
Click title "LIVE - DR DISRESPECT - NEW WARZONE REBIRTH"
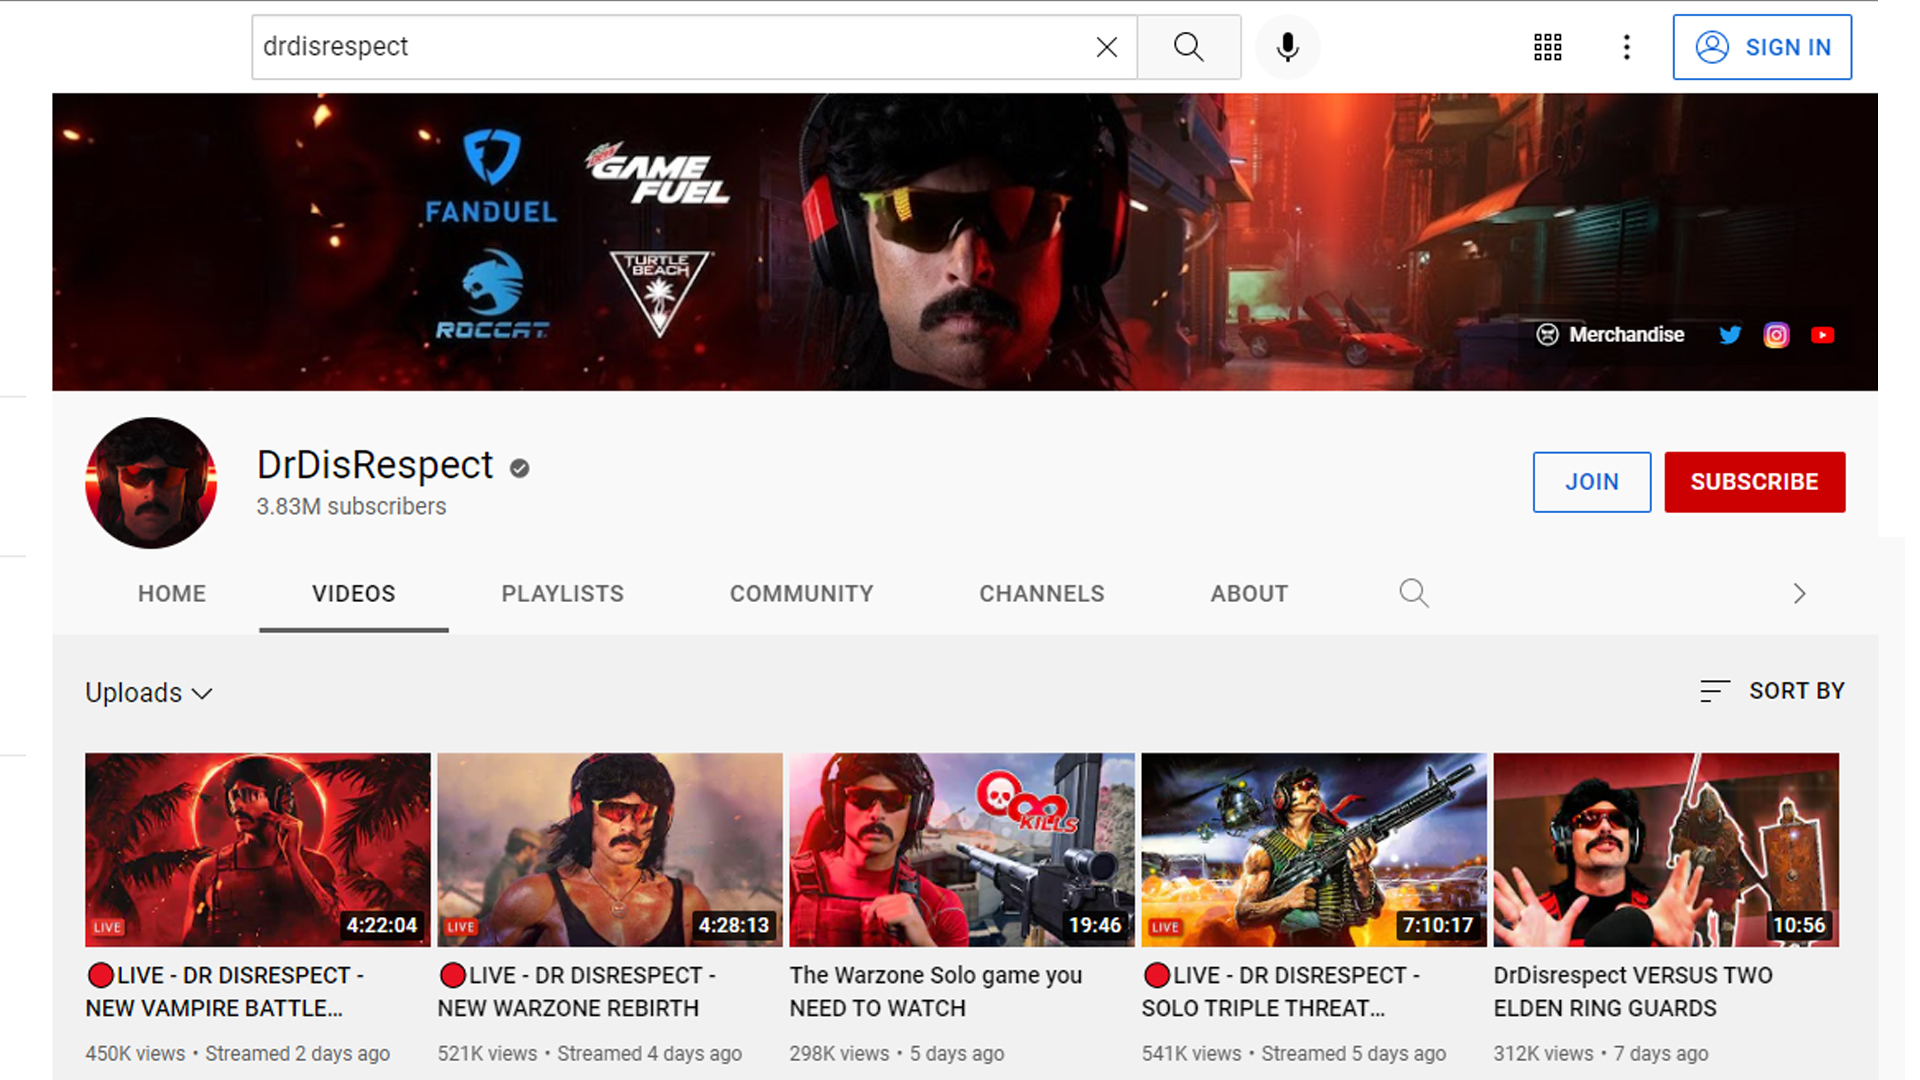pos(578,992)
